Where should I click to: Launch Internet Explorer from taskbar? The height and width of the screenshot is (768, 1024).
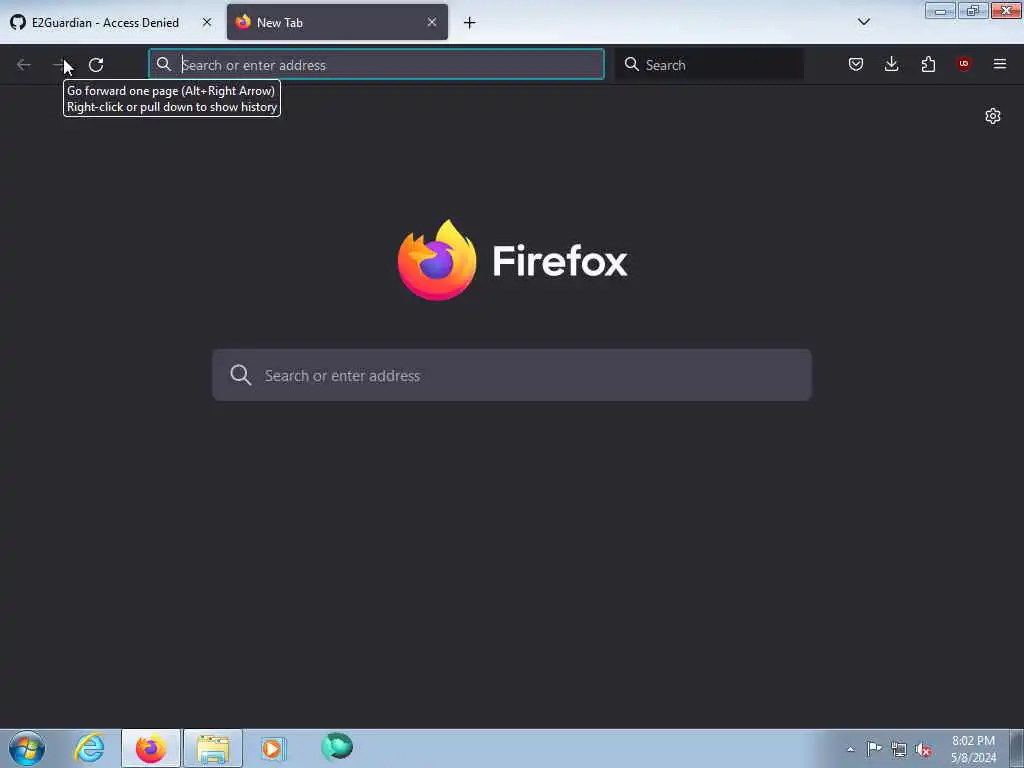pos(89,748)
